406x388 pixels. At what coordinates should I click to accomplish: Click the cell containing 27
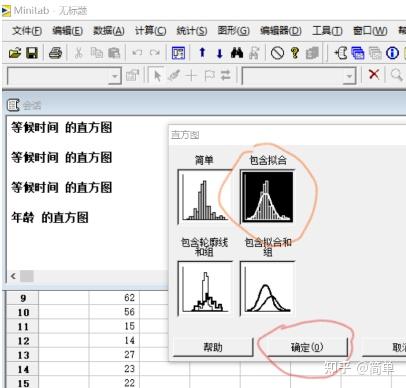click(x=114, y=355)
